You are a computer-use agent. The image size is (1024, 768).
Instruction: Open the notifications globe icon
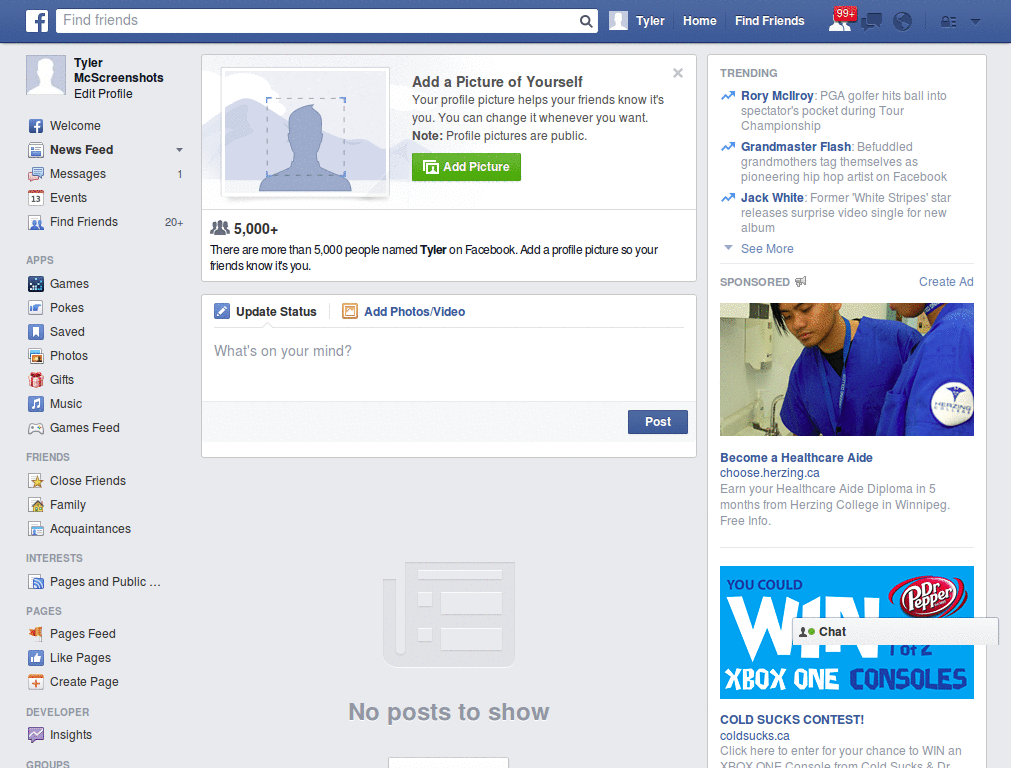point(902,22)
